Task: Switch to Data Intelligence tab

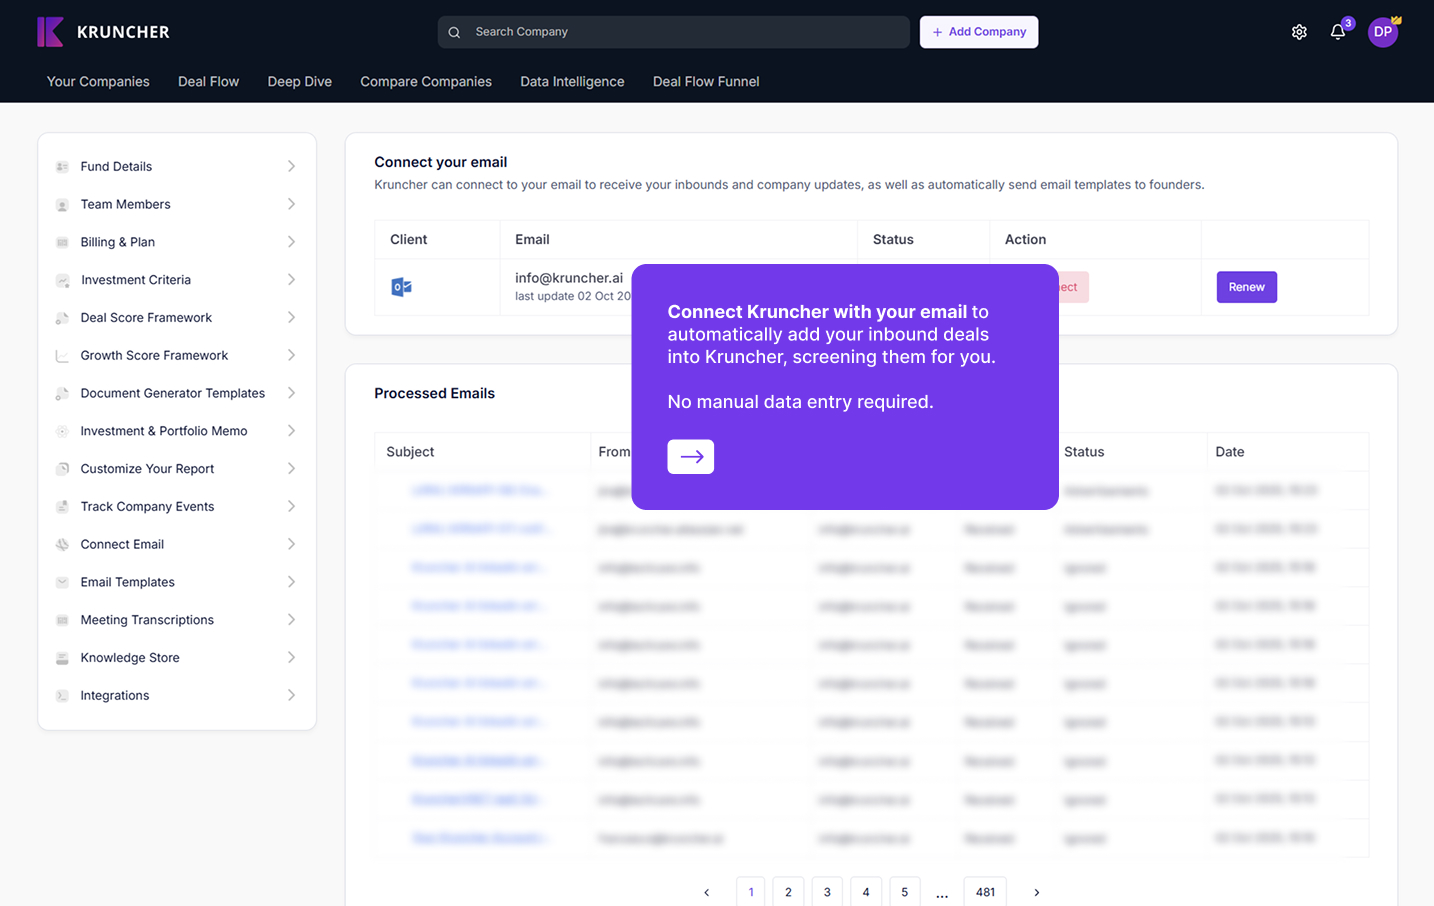Action: [x=572, y=82]
